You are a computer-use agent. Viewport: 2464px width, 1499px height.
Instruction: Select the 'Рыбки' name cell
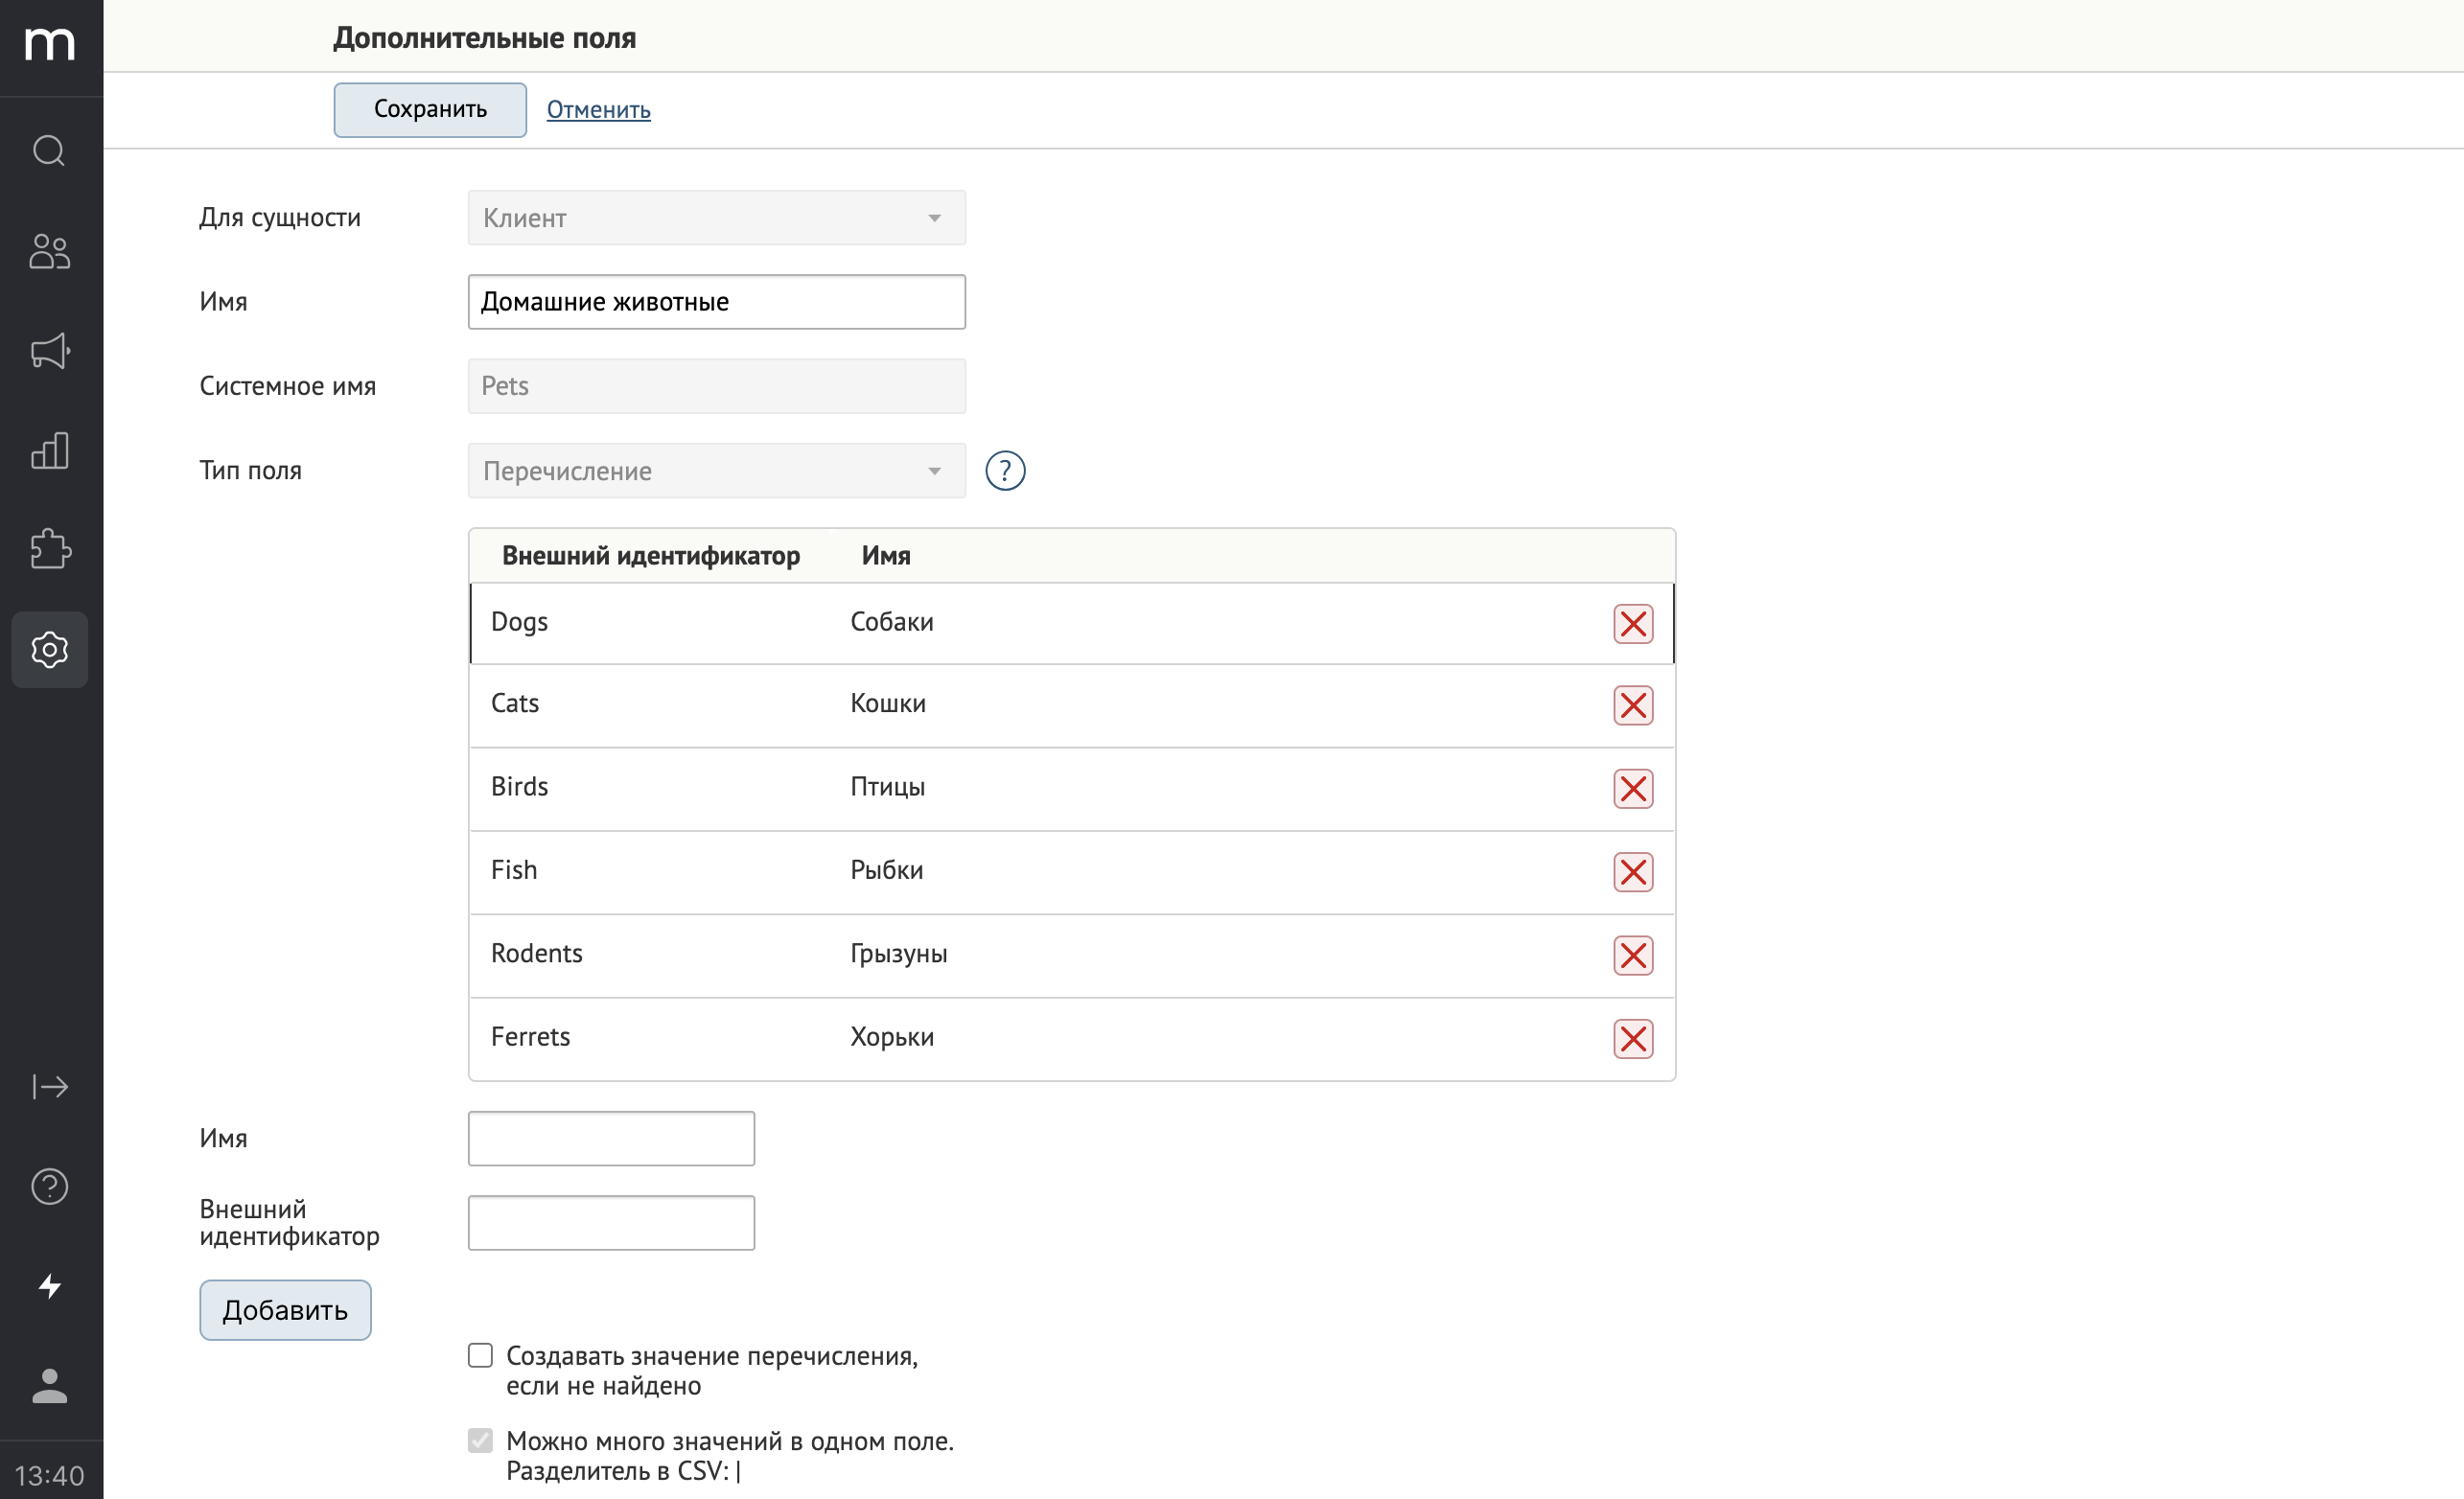pyautogui.click(x=886, y=870)
